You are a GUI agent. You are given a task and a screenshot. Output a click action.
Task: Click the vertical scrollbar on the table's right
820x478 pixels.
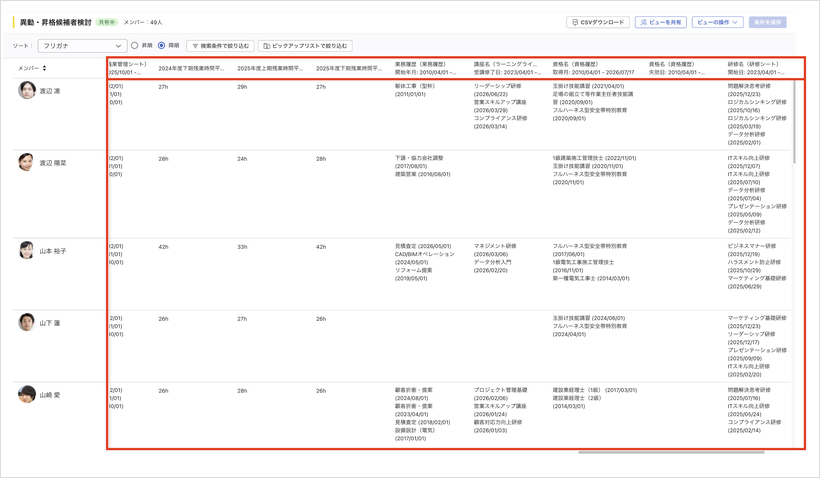[794, 121]
